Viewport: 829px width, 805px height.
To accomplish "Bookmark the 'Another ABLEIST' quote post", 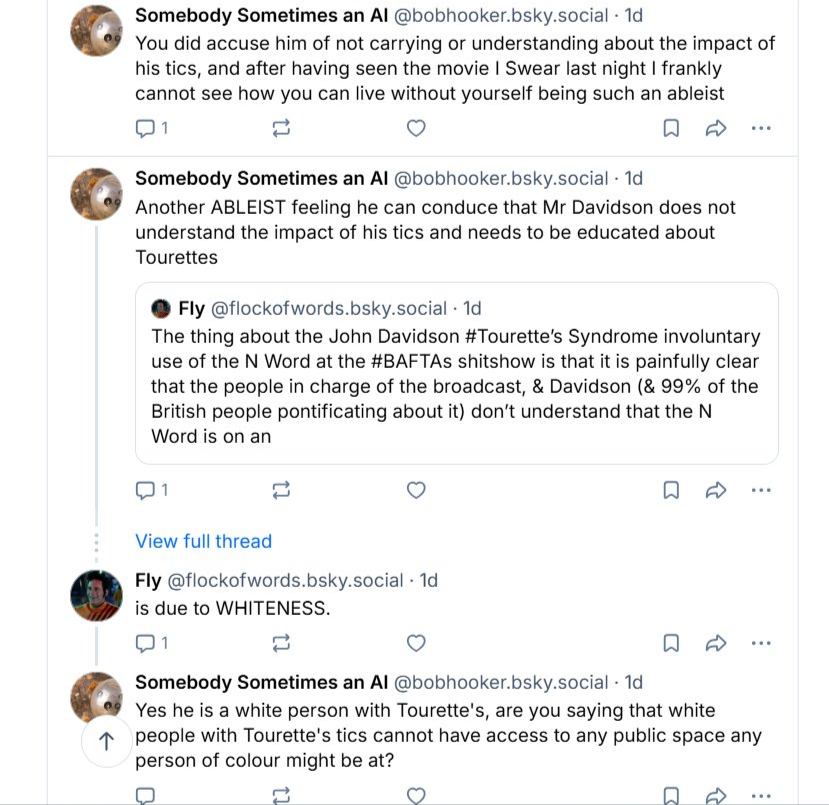I will pos(672,490).
